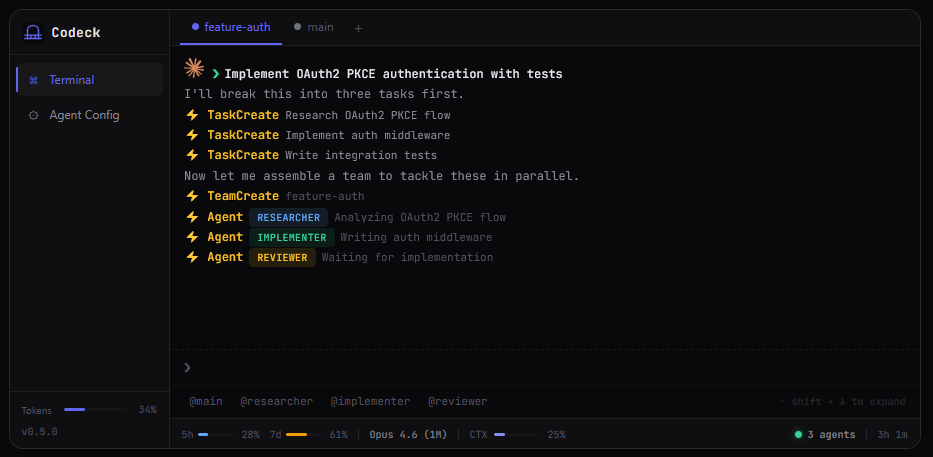Open Agent Config in the sidebar
This screenshot has height=457, width=933.
point(89,115)
